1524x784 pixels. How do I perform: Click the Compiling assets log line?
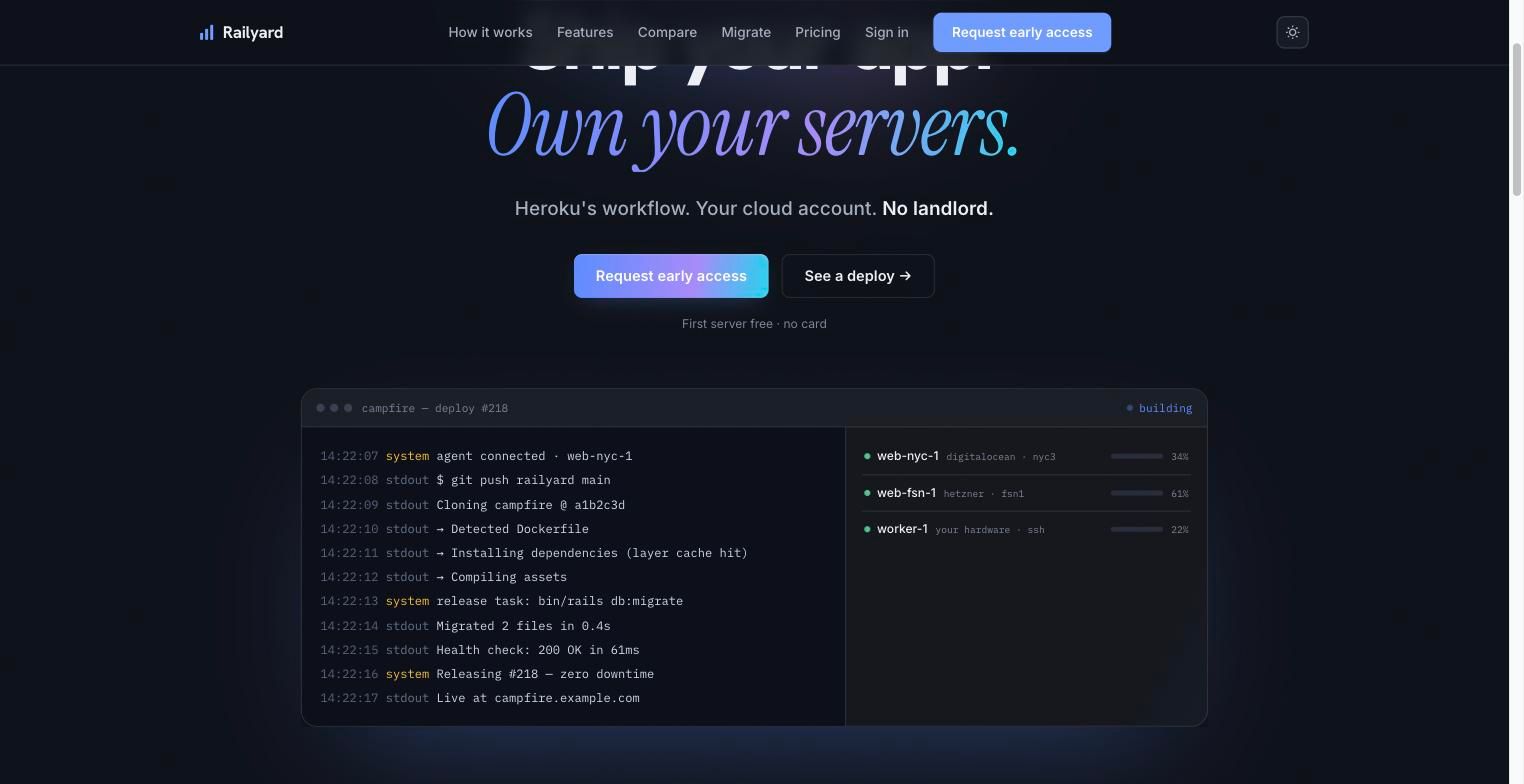(444, 577)
